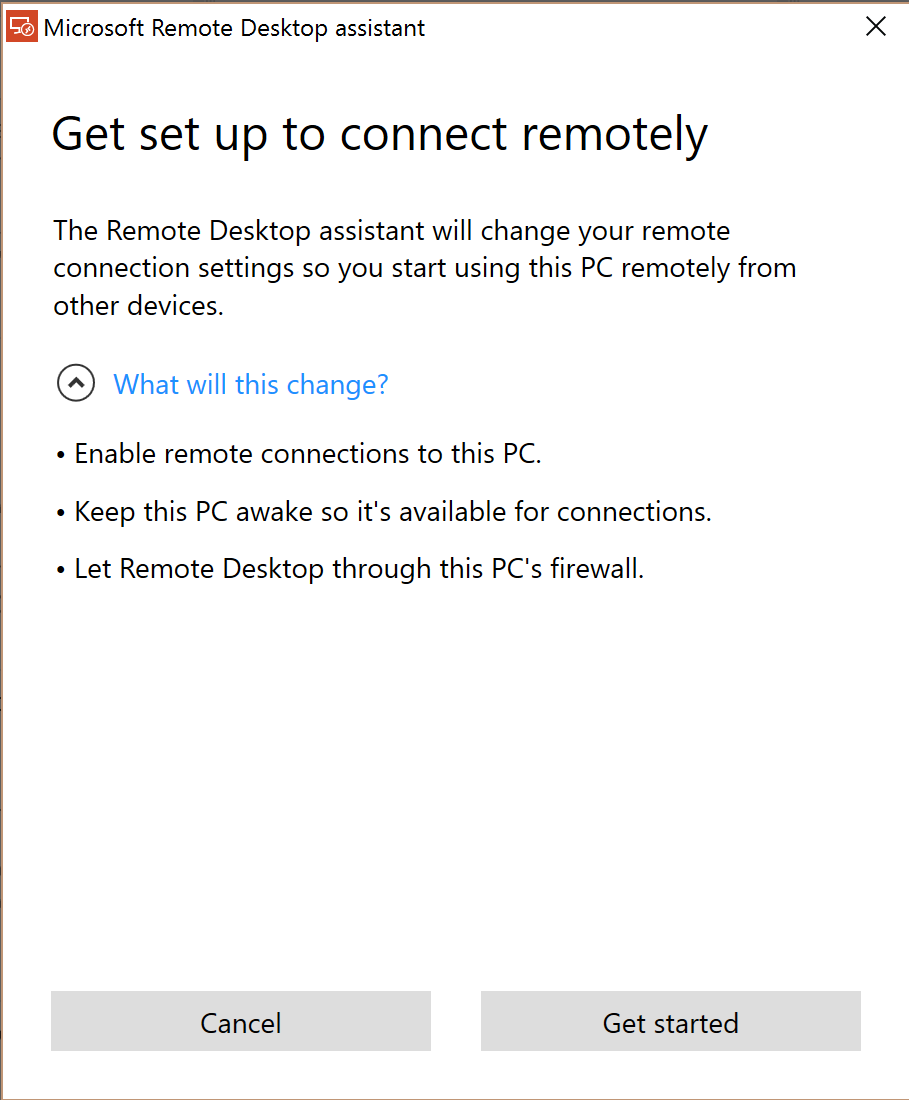909x1100 pixels.
Task: Collapse the "What will this change?" section
Action: coord(76,383)
